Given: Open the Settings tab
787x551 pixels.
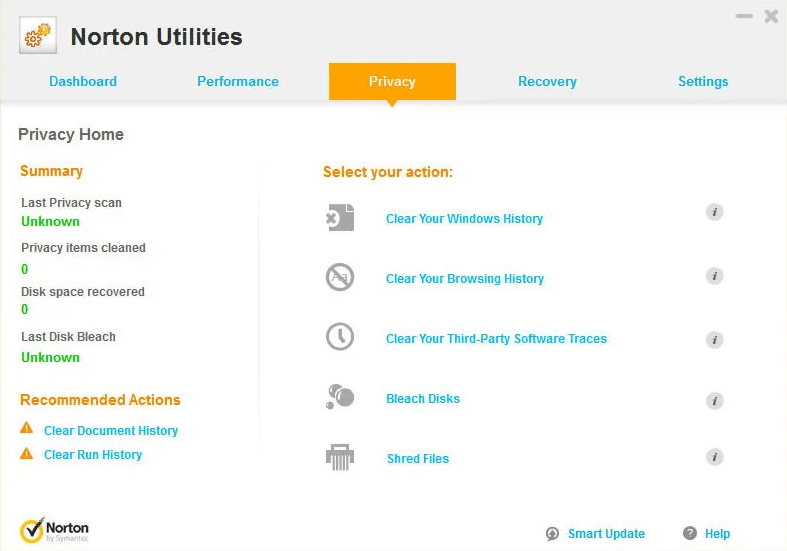Looking at the screenshot, I should click(x=703, y=81).
